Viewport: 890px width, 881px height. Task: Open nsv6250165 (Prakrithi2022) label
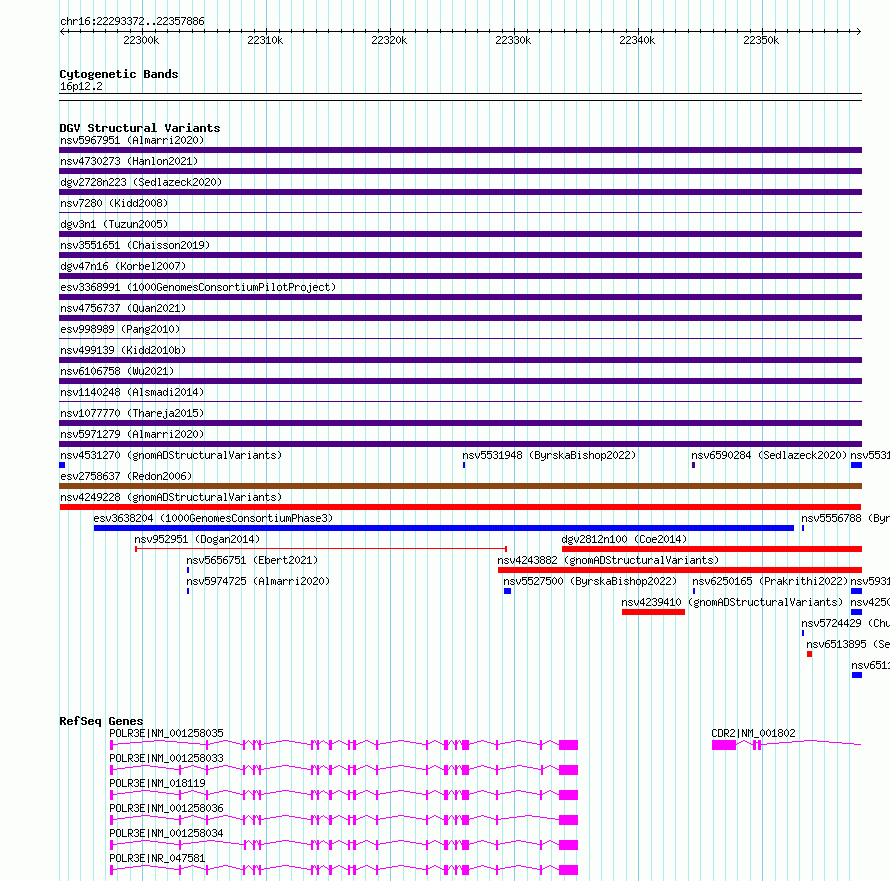point(770,581)
